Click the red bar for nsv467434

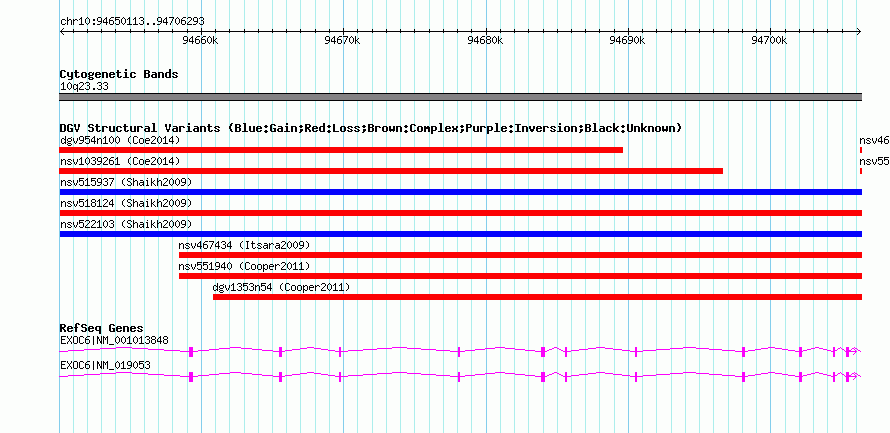pyautogui.click(x=520, y=255)
